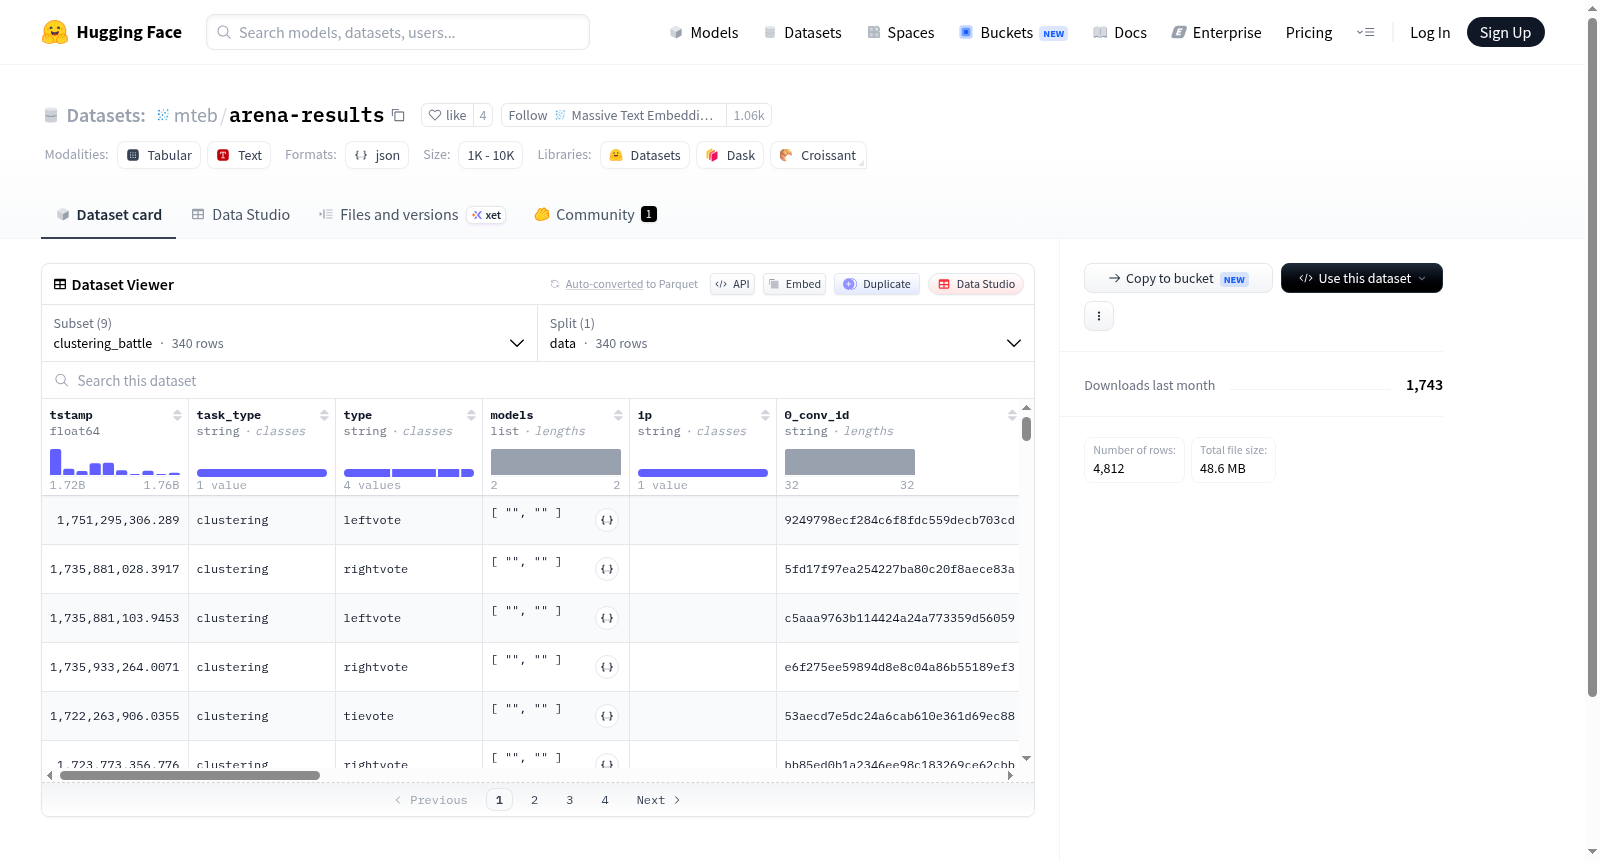Open Files and versions tab

pyautogui.click(x=411, y=214)
